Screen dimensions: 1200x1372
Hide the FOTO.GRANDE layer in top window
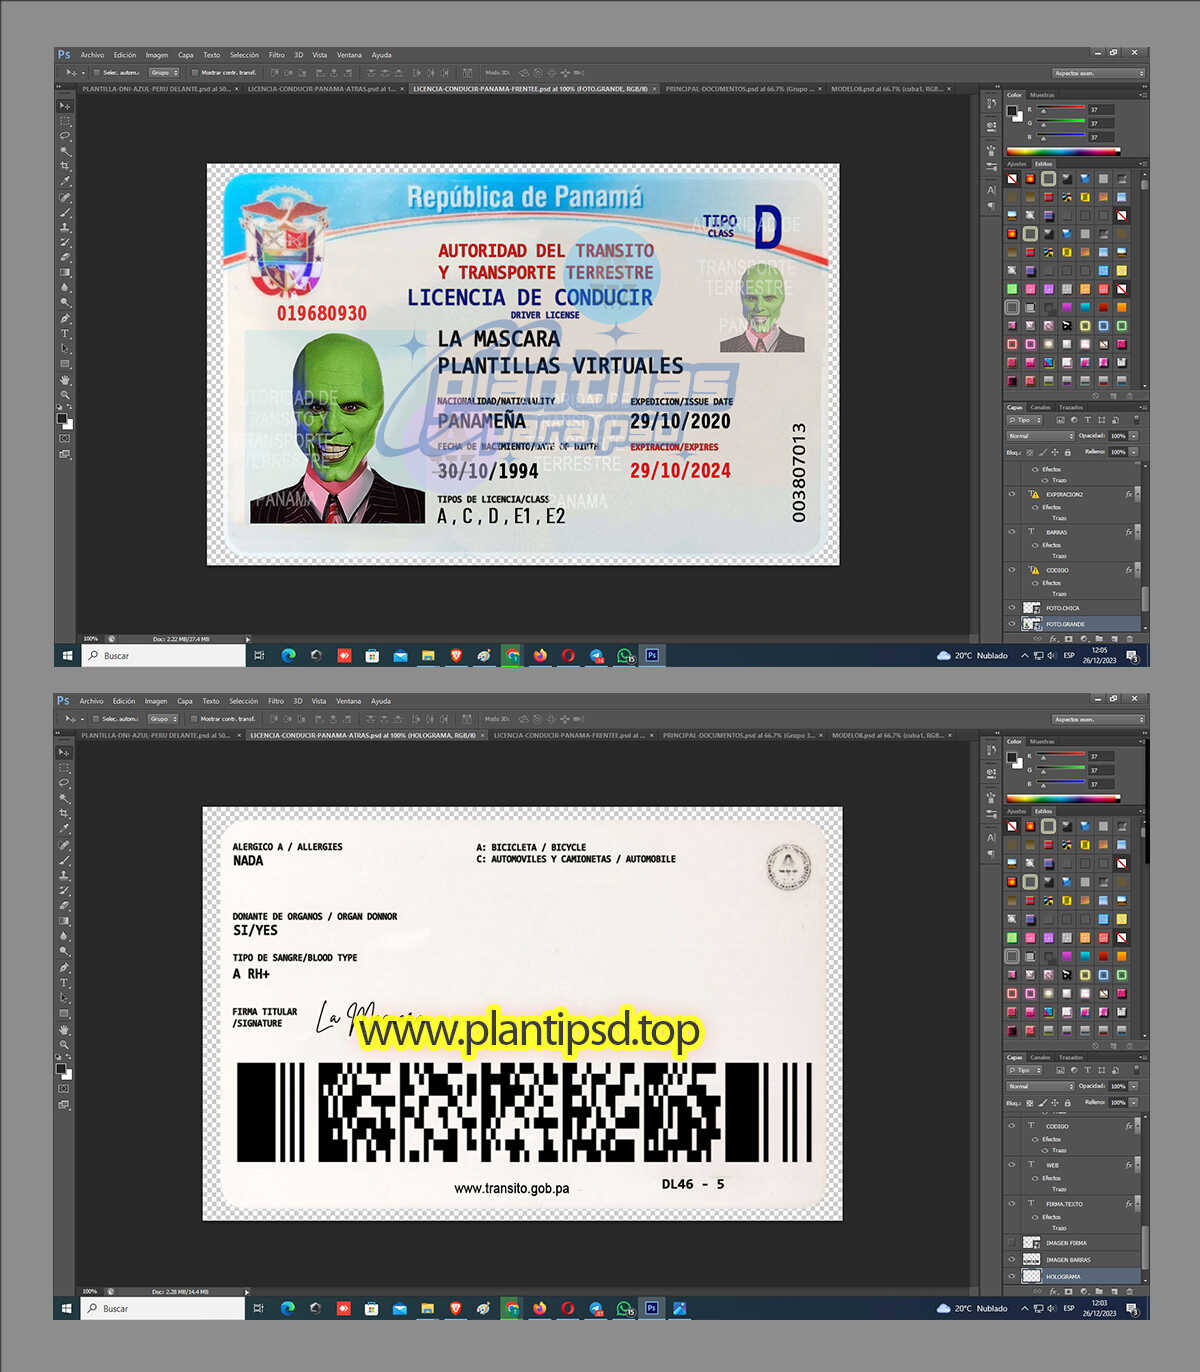tap(1012, 624)
